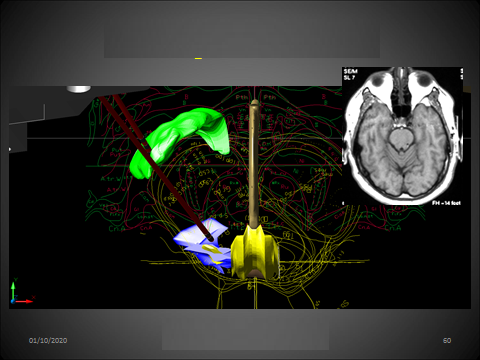Click the small yellow marker above the view
This screenshot has width=480, height=360.
(x=198, y=58)
